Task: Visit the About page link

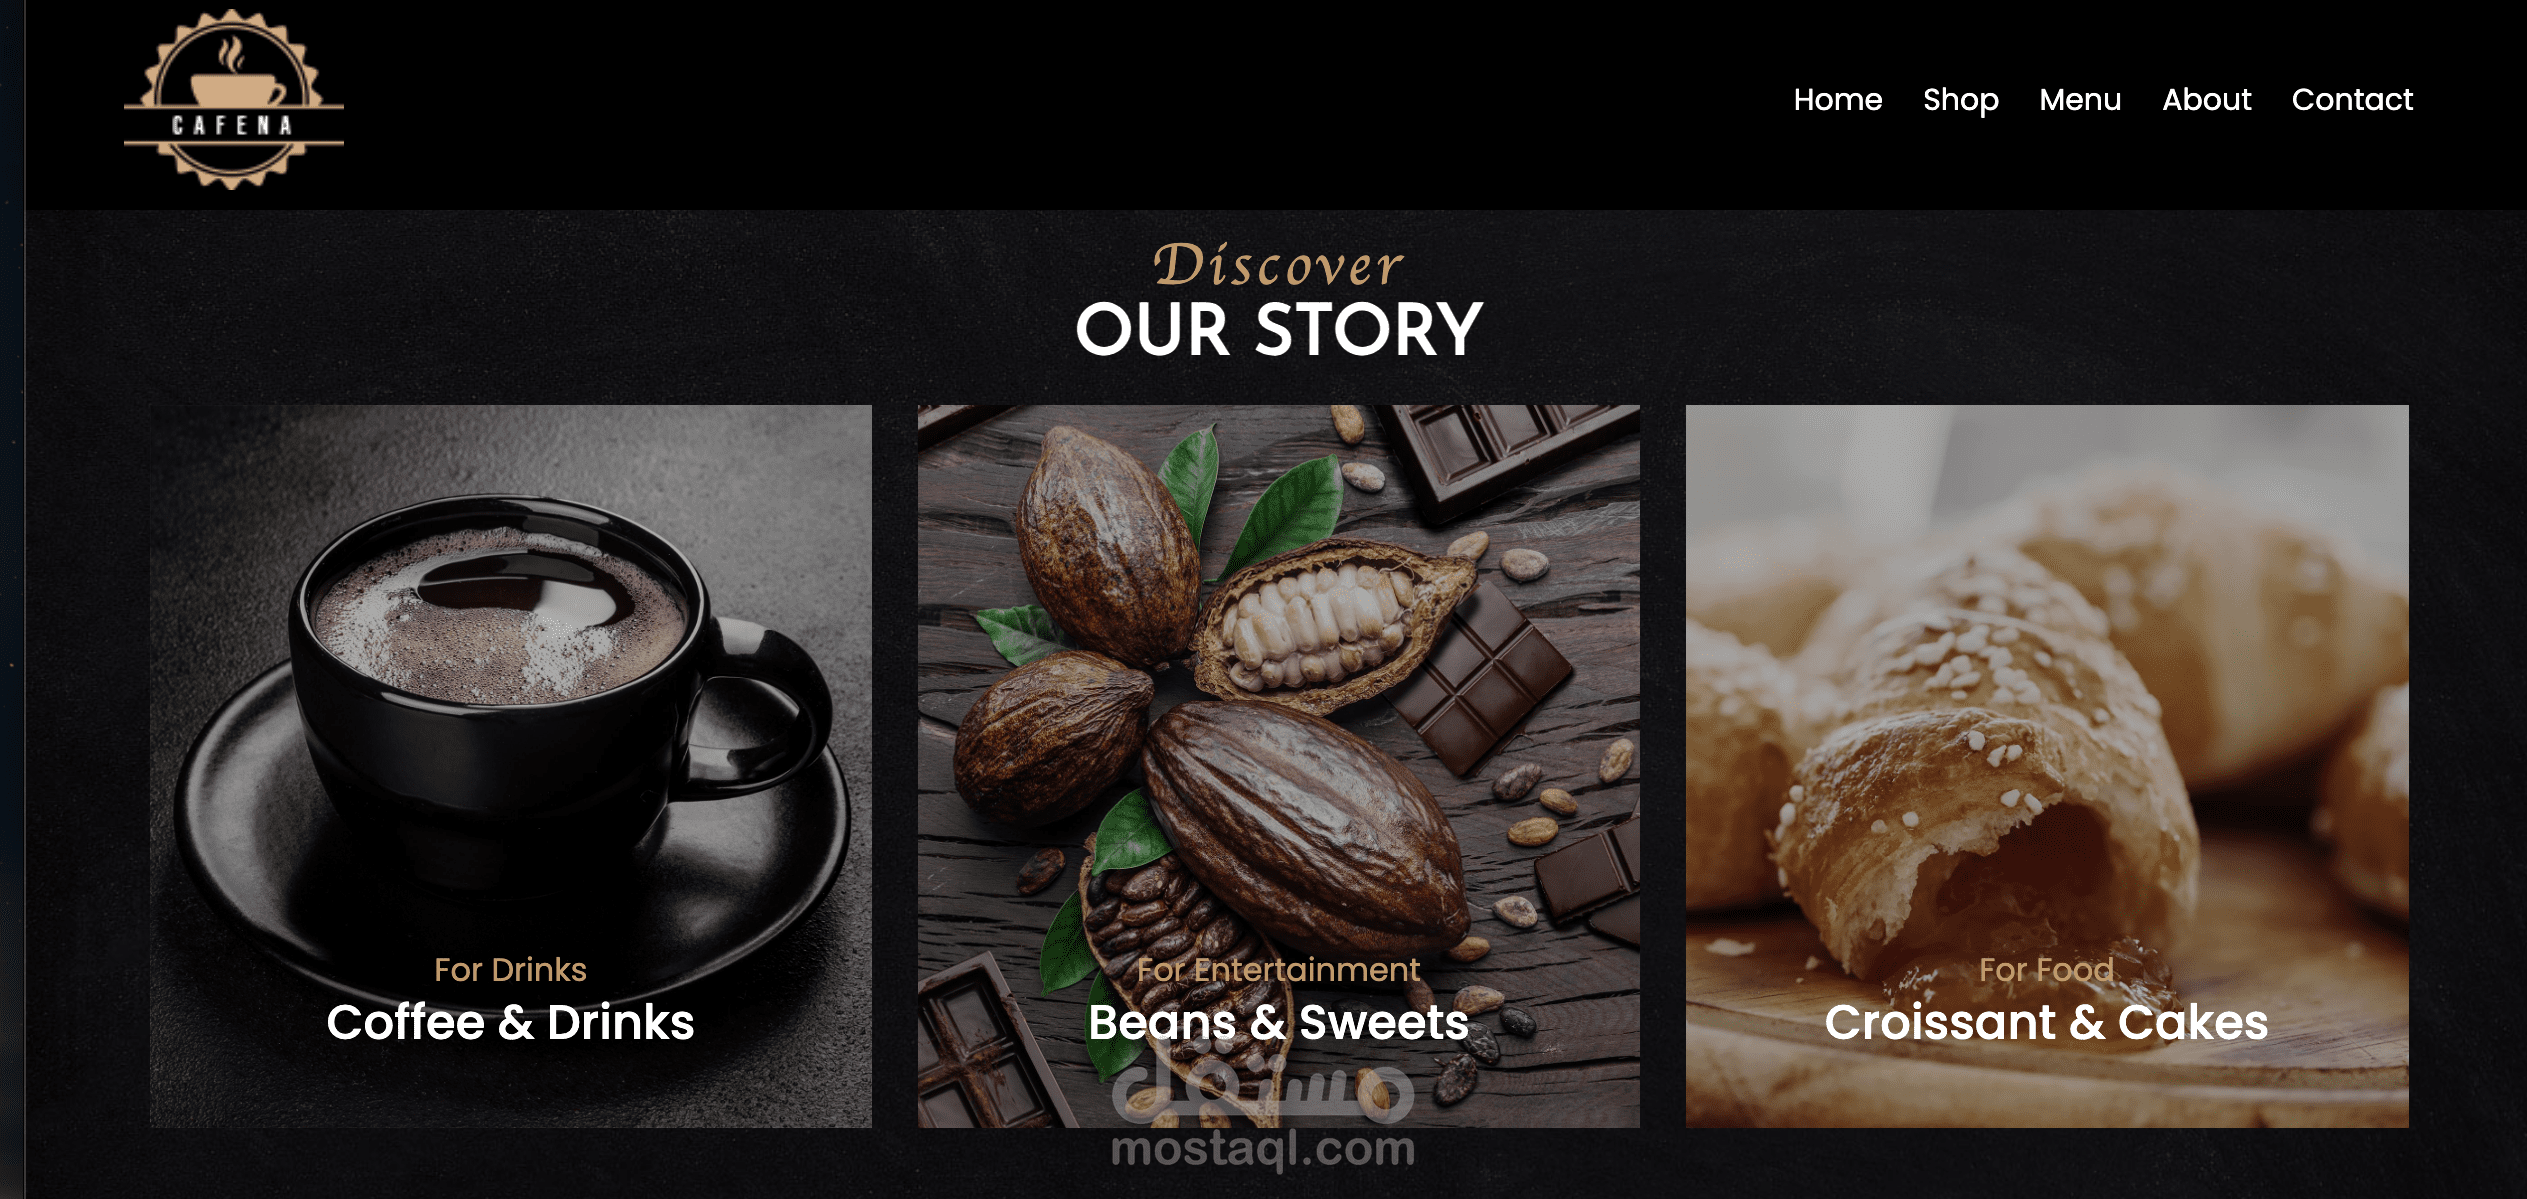Action: point(2206,100)
